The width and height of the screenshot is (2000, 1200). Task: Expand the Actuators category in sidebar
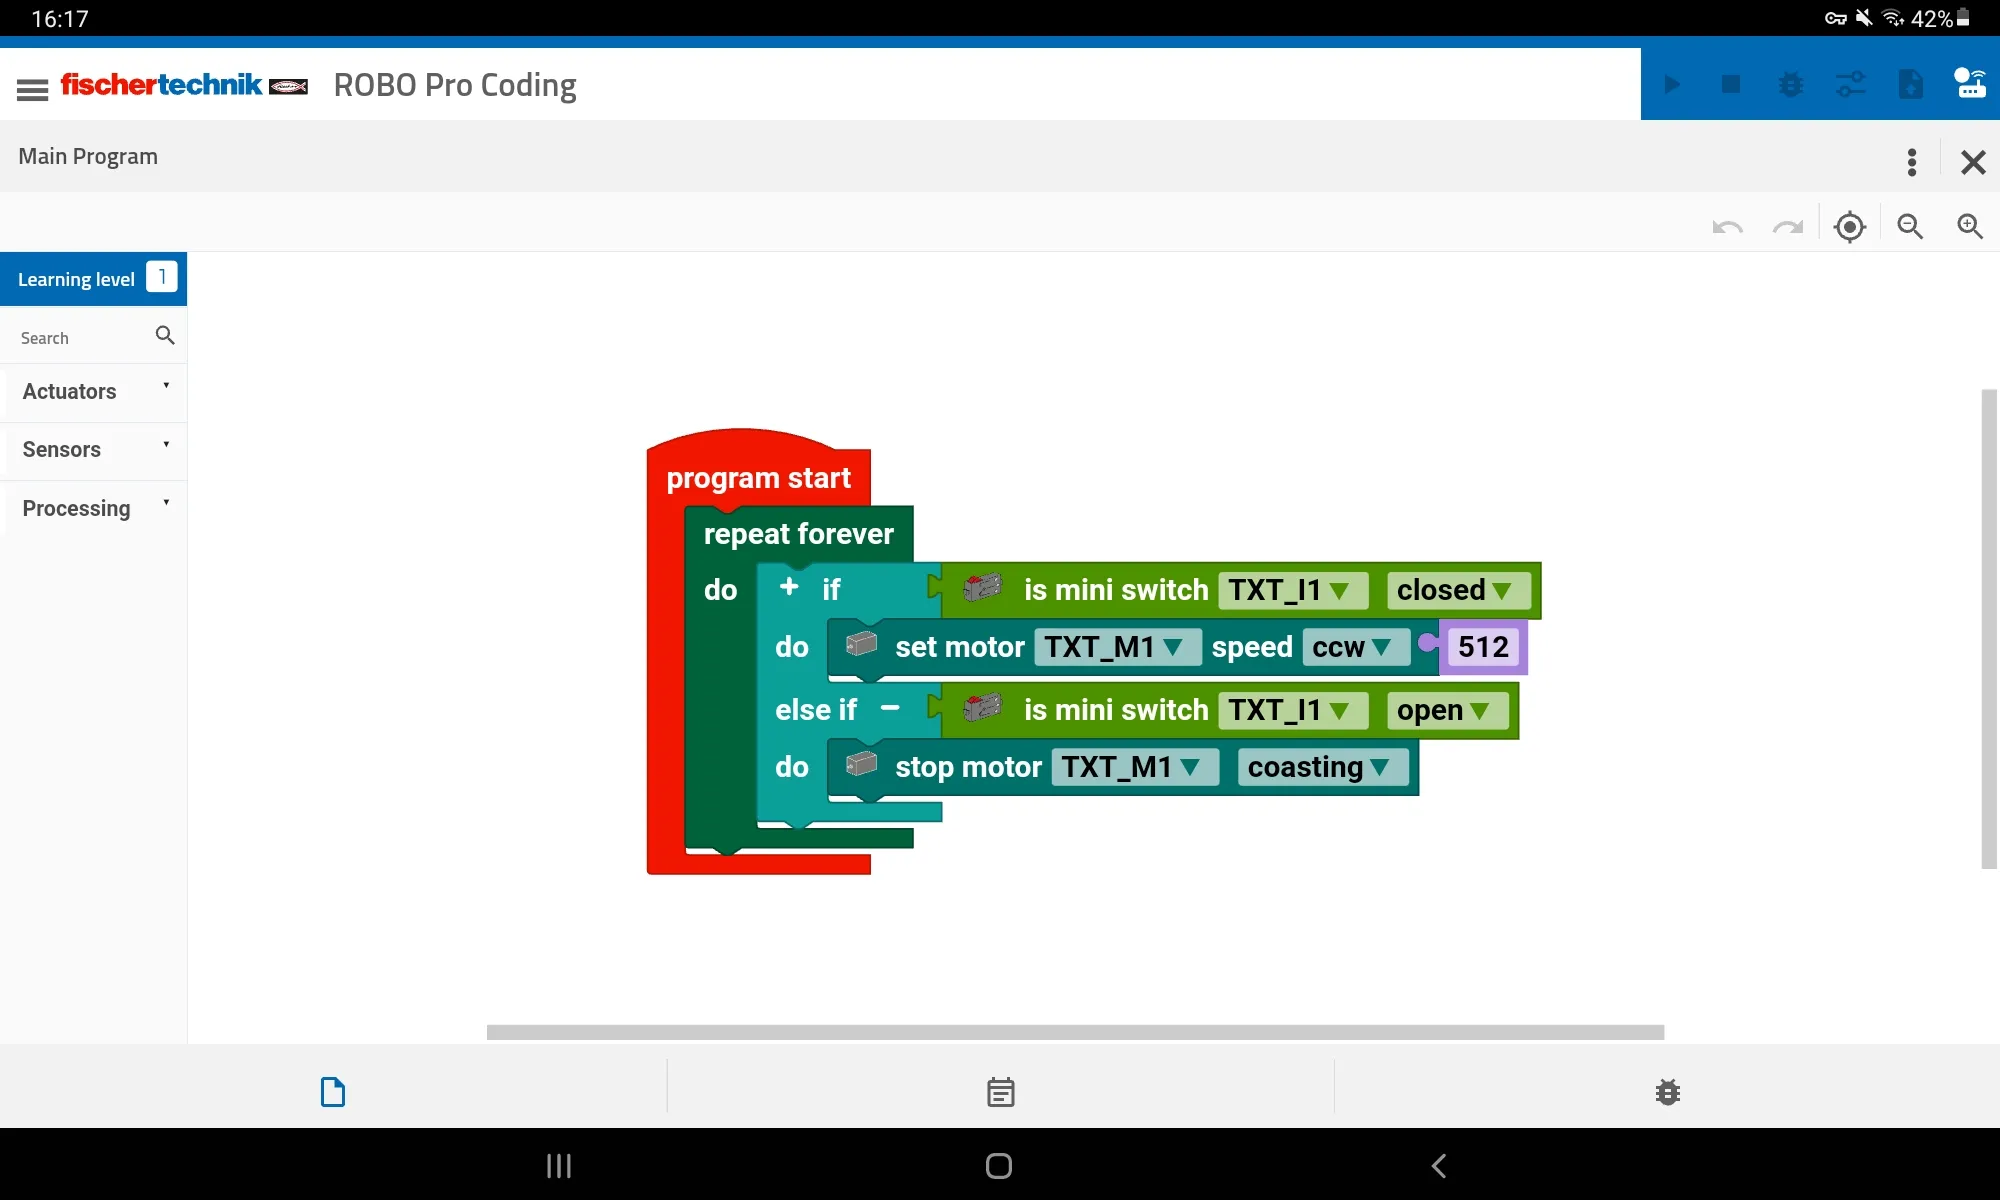93,391
